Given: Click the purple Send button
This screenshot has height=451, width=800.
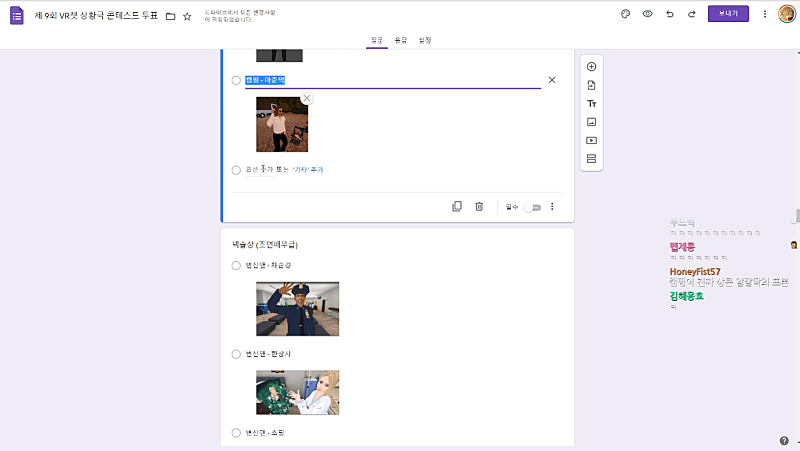Looking at the screenshot, I should coord(728,14).
